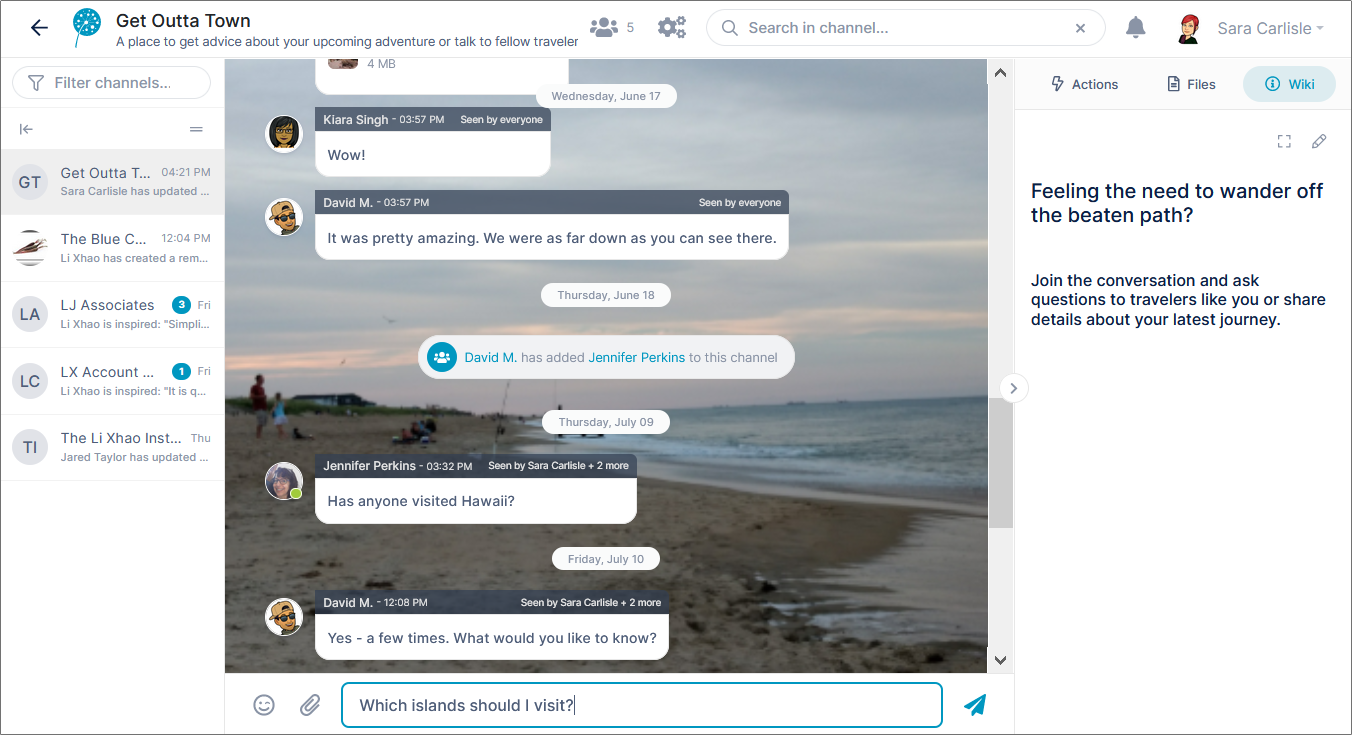
Task: Click the Thursday, July 09 date label
Action: pyautogui.click(x=606, y=422)
